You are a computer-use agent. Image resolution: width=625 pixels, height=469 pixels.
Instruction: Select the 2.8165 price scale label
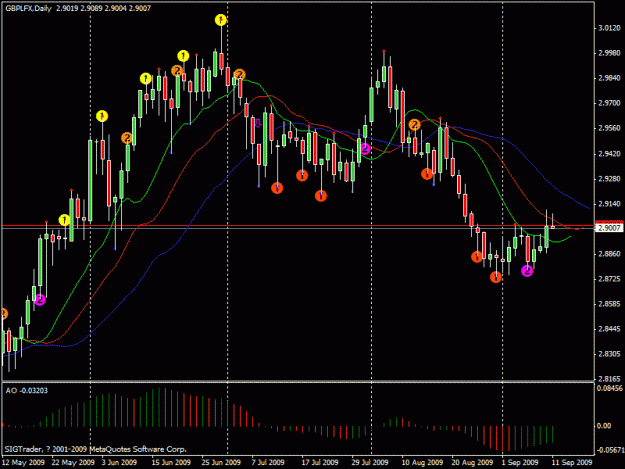(x=609, y=379)
